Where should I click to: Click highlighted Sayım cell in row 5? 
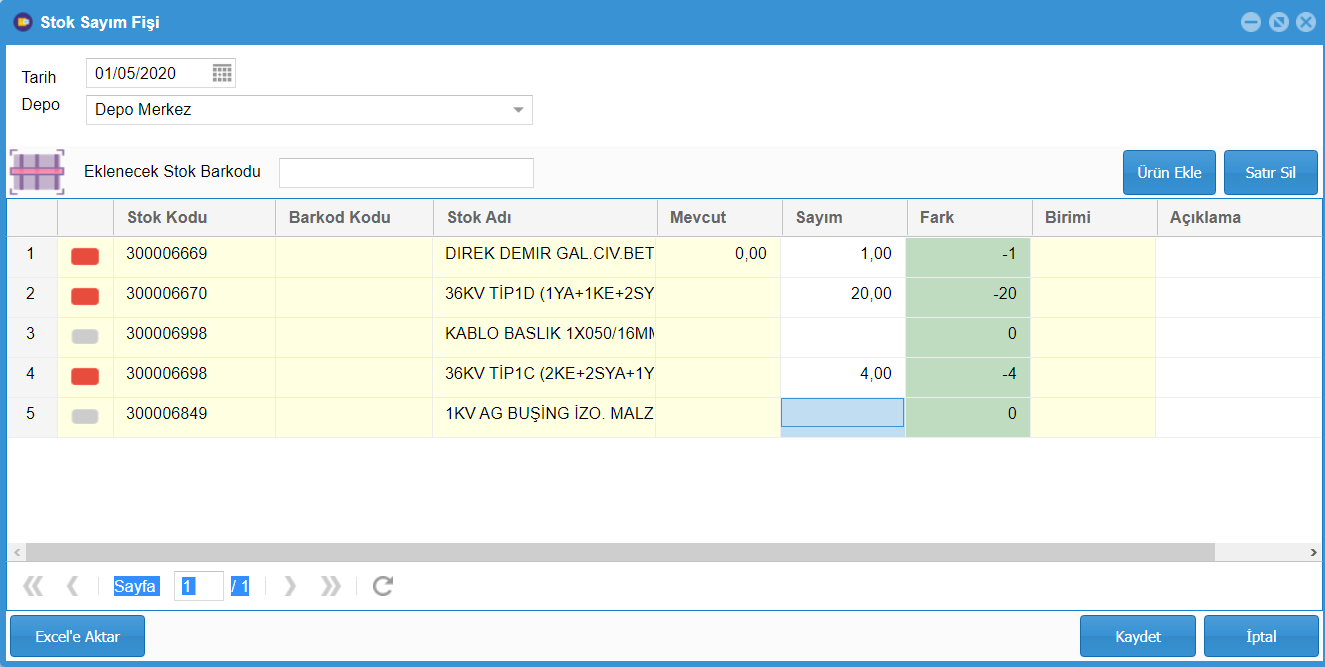[x=843, y=413]
